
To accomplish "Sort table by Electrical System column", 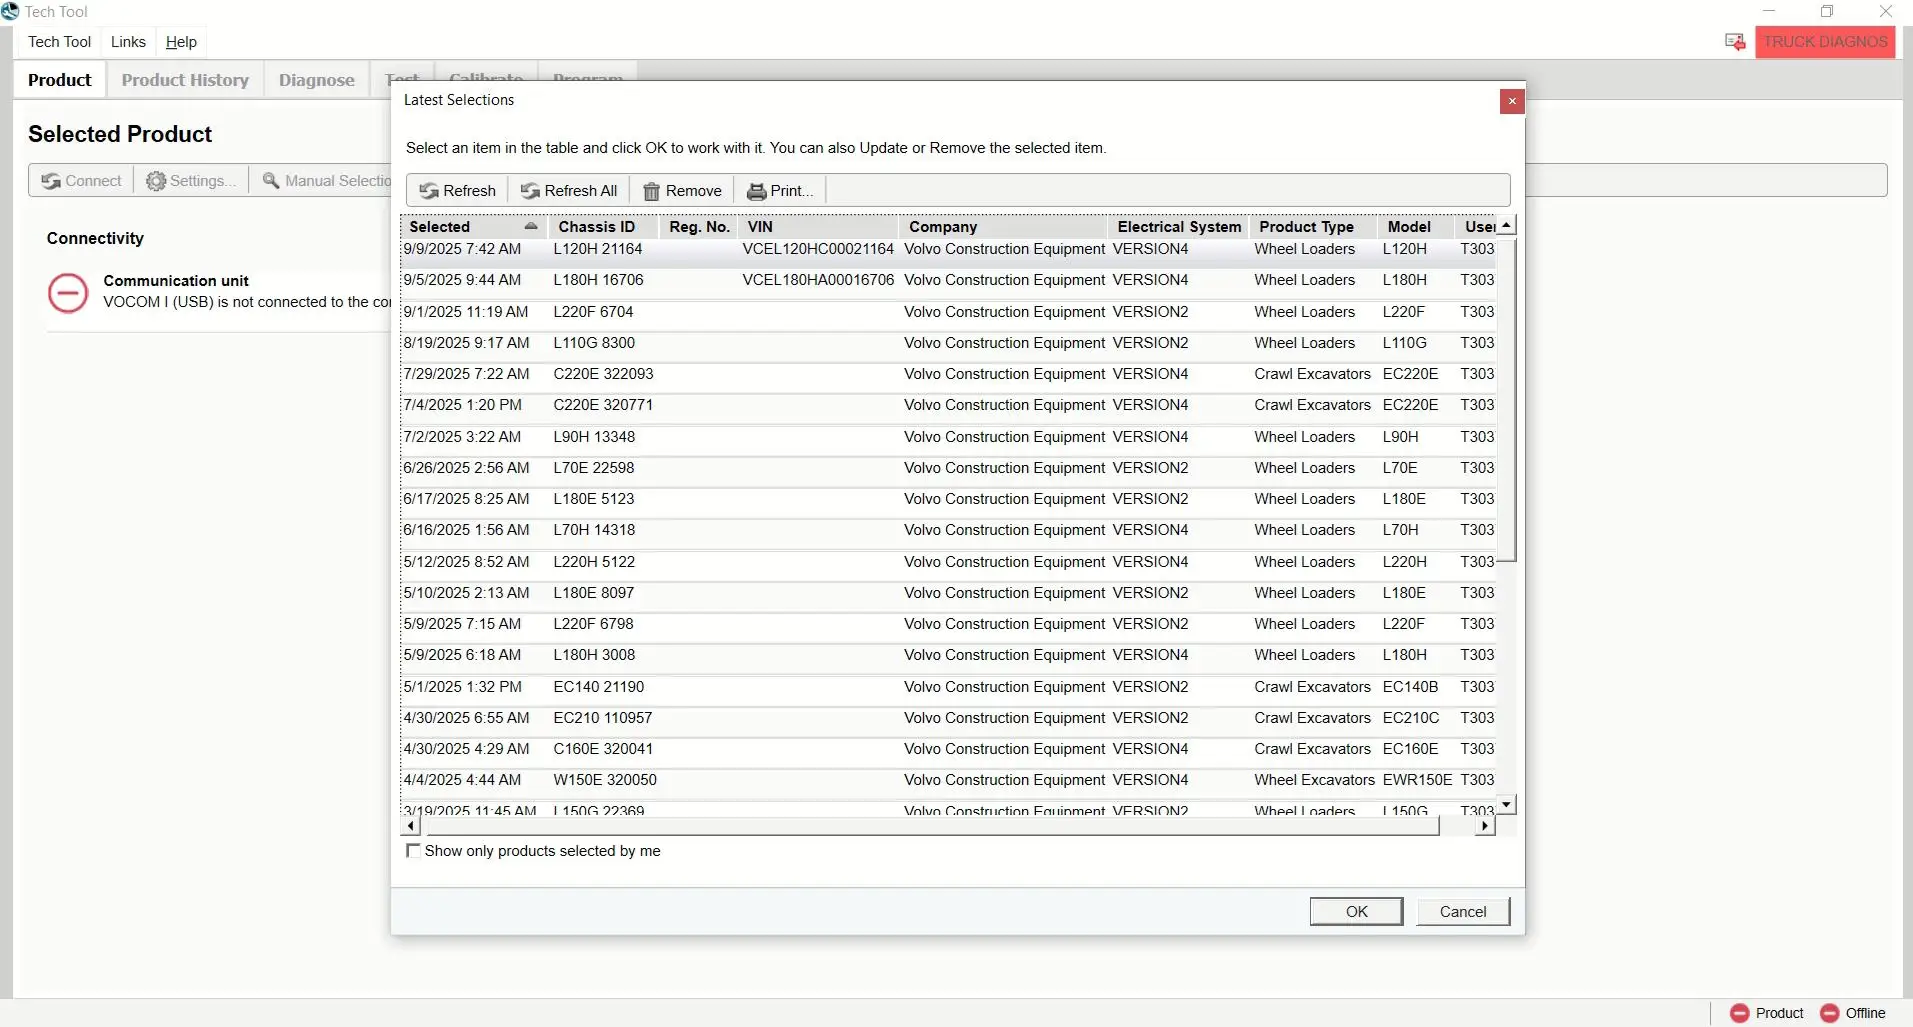I will [x=1179, y=227].
